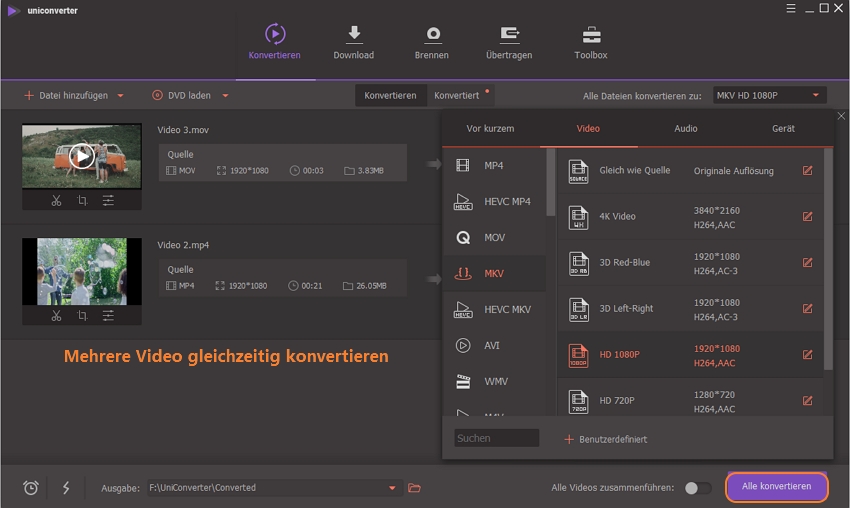Select the MOV format

(x=494, y=237)
